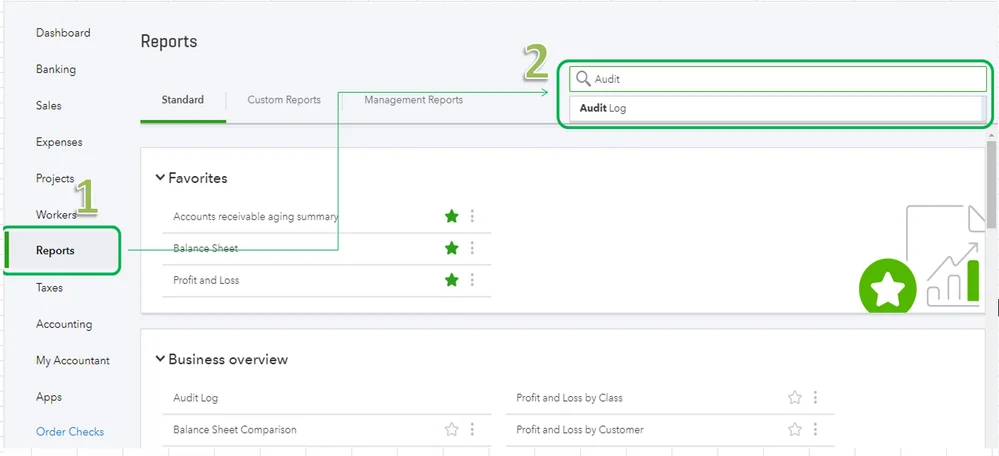This screenshot has height=456, width=999.
Task: Open more options for Balance Sheet Comparison
Action: (x=472, y=429)
